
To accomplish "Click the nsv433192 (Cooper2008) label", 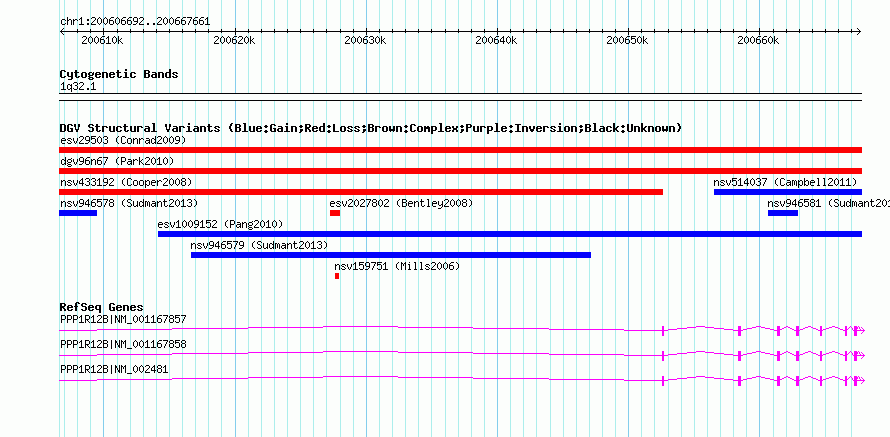I will [126, 182].
